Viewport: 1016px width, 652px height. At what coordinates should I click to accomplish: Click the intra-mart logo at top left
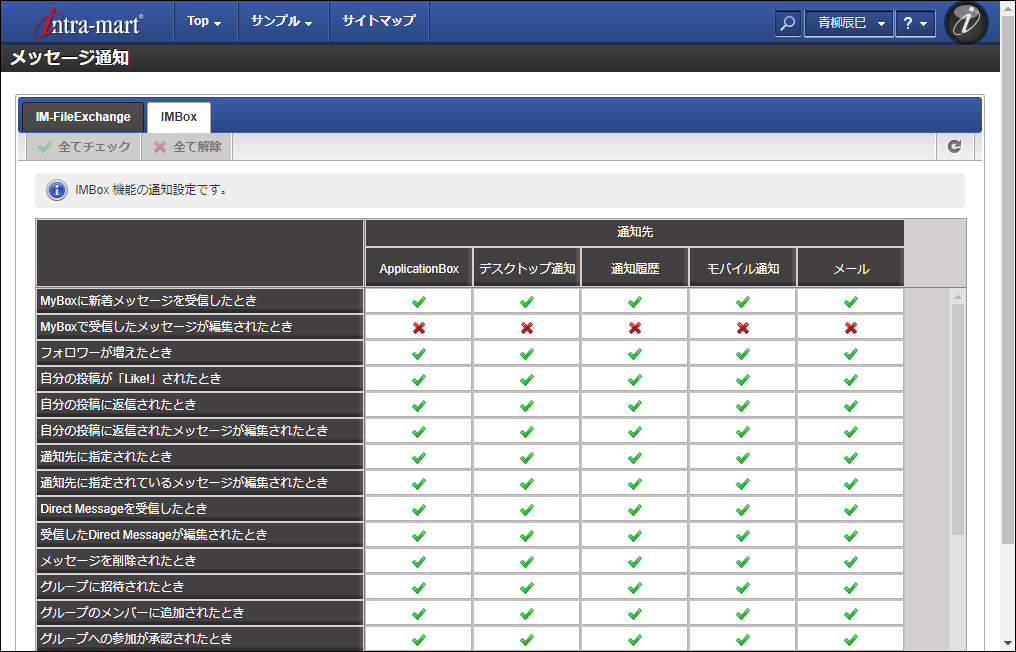tap(88, 22)
